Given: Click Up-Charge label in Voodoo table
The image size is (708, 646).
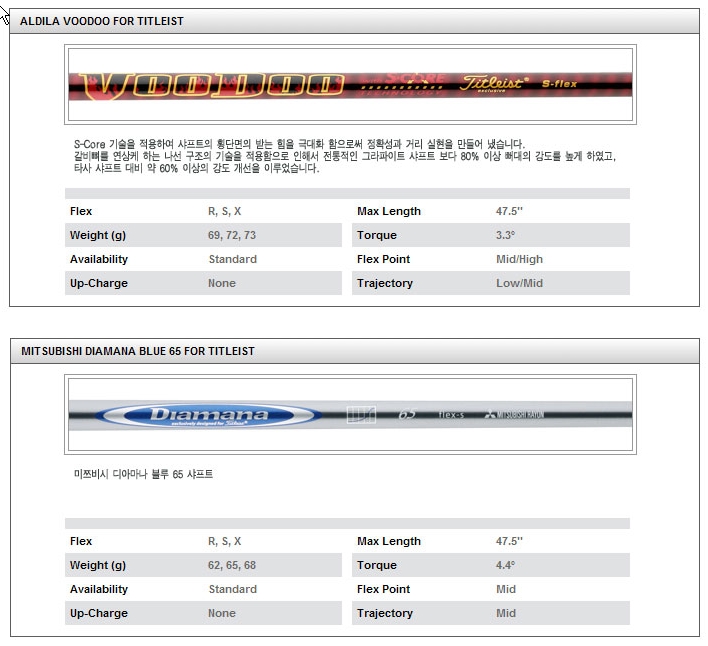Looking at the screenshot, I should [x=99, y=283].
